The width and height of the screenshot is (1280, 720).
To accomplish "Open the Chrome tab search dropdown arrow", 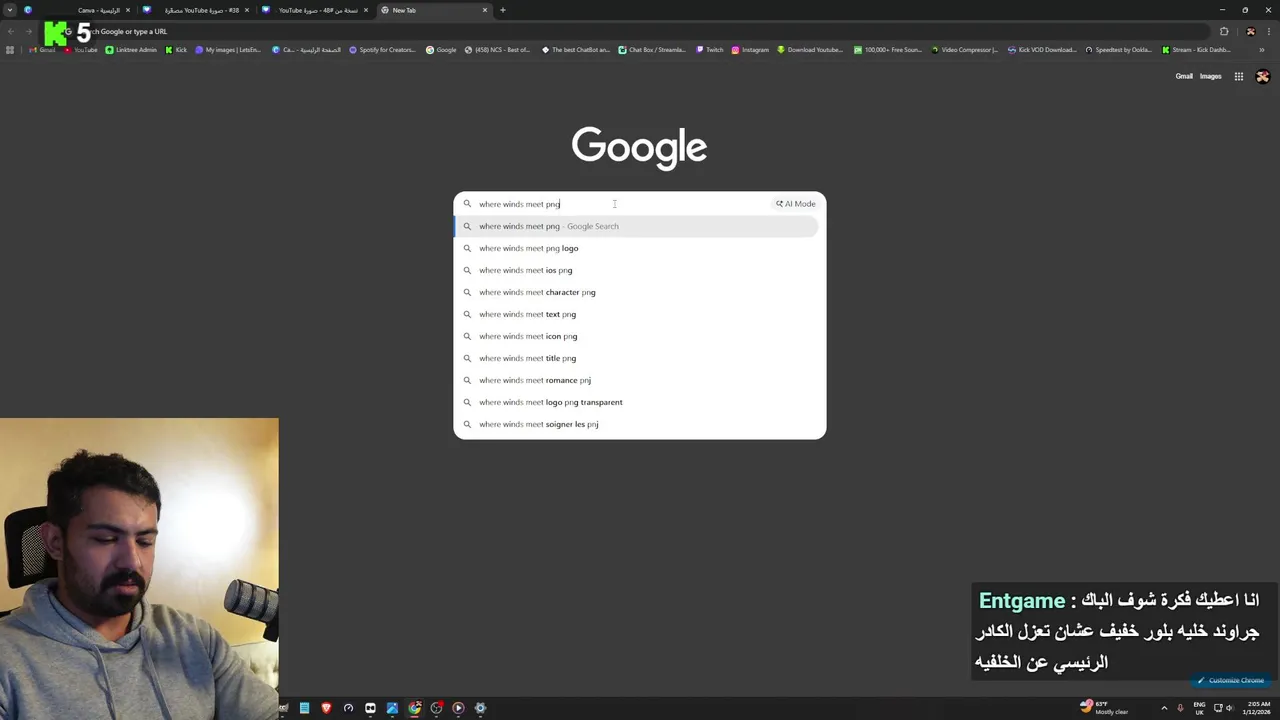I will pos(10,10).
